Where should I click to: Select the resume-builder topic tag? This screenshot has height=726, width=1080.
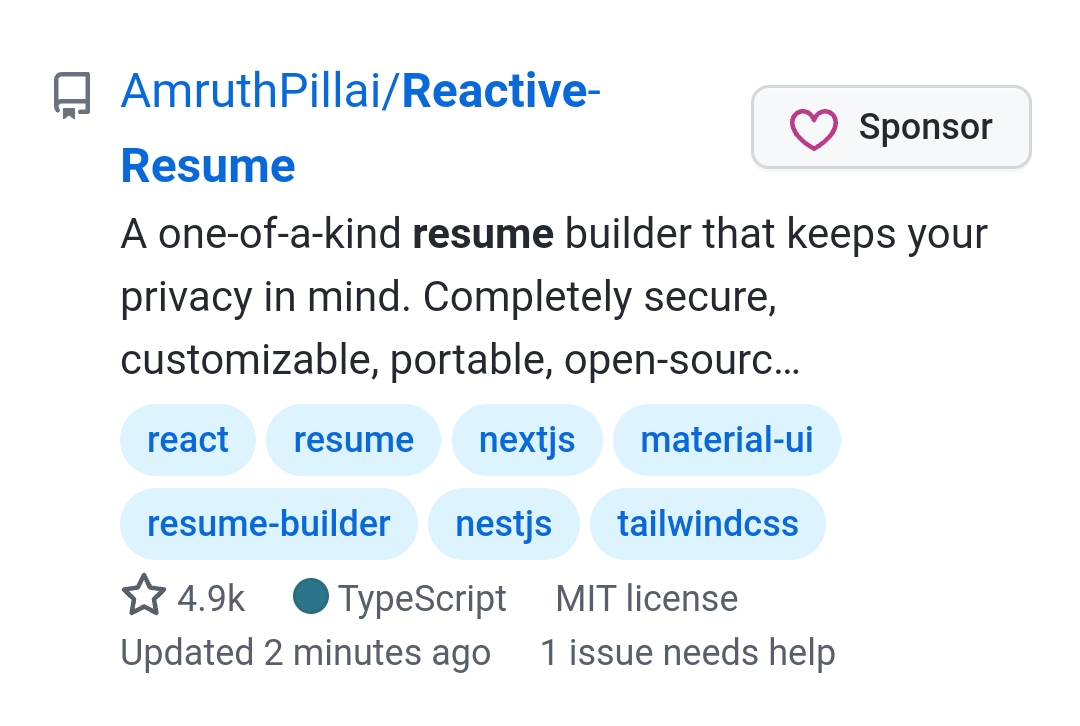(269, 523)
